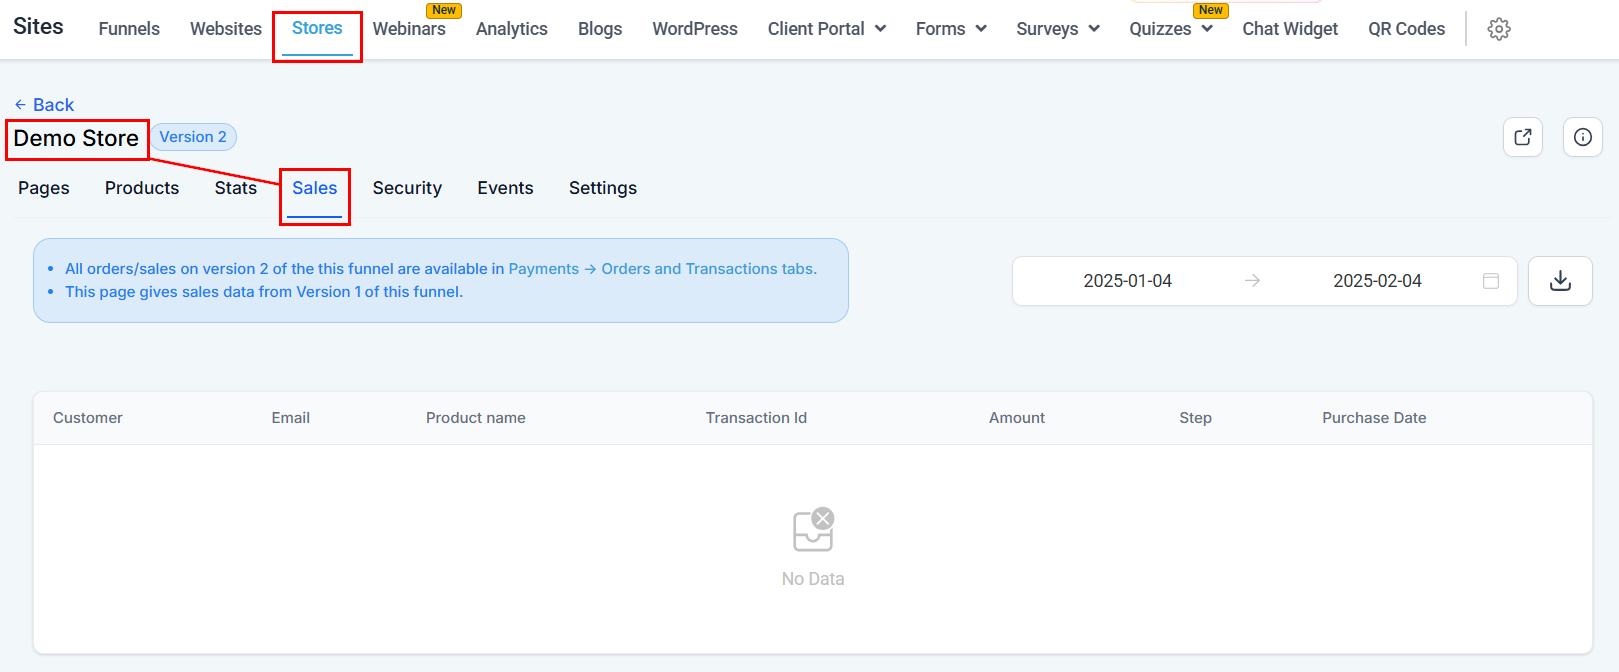Go back using the Back arrow
This screenshot has height=672, width=1619.
pos(44,105)
